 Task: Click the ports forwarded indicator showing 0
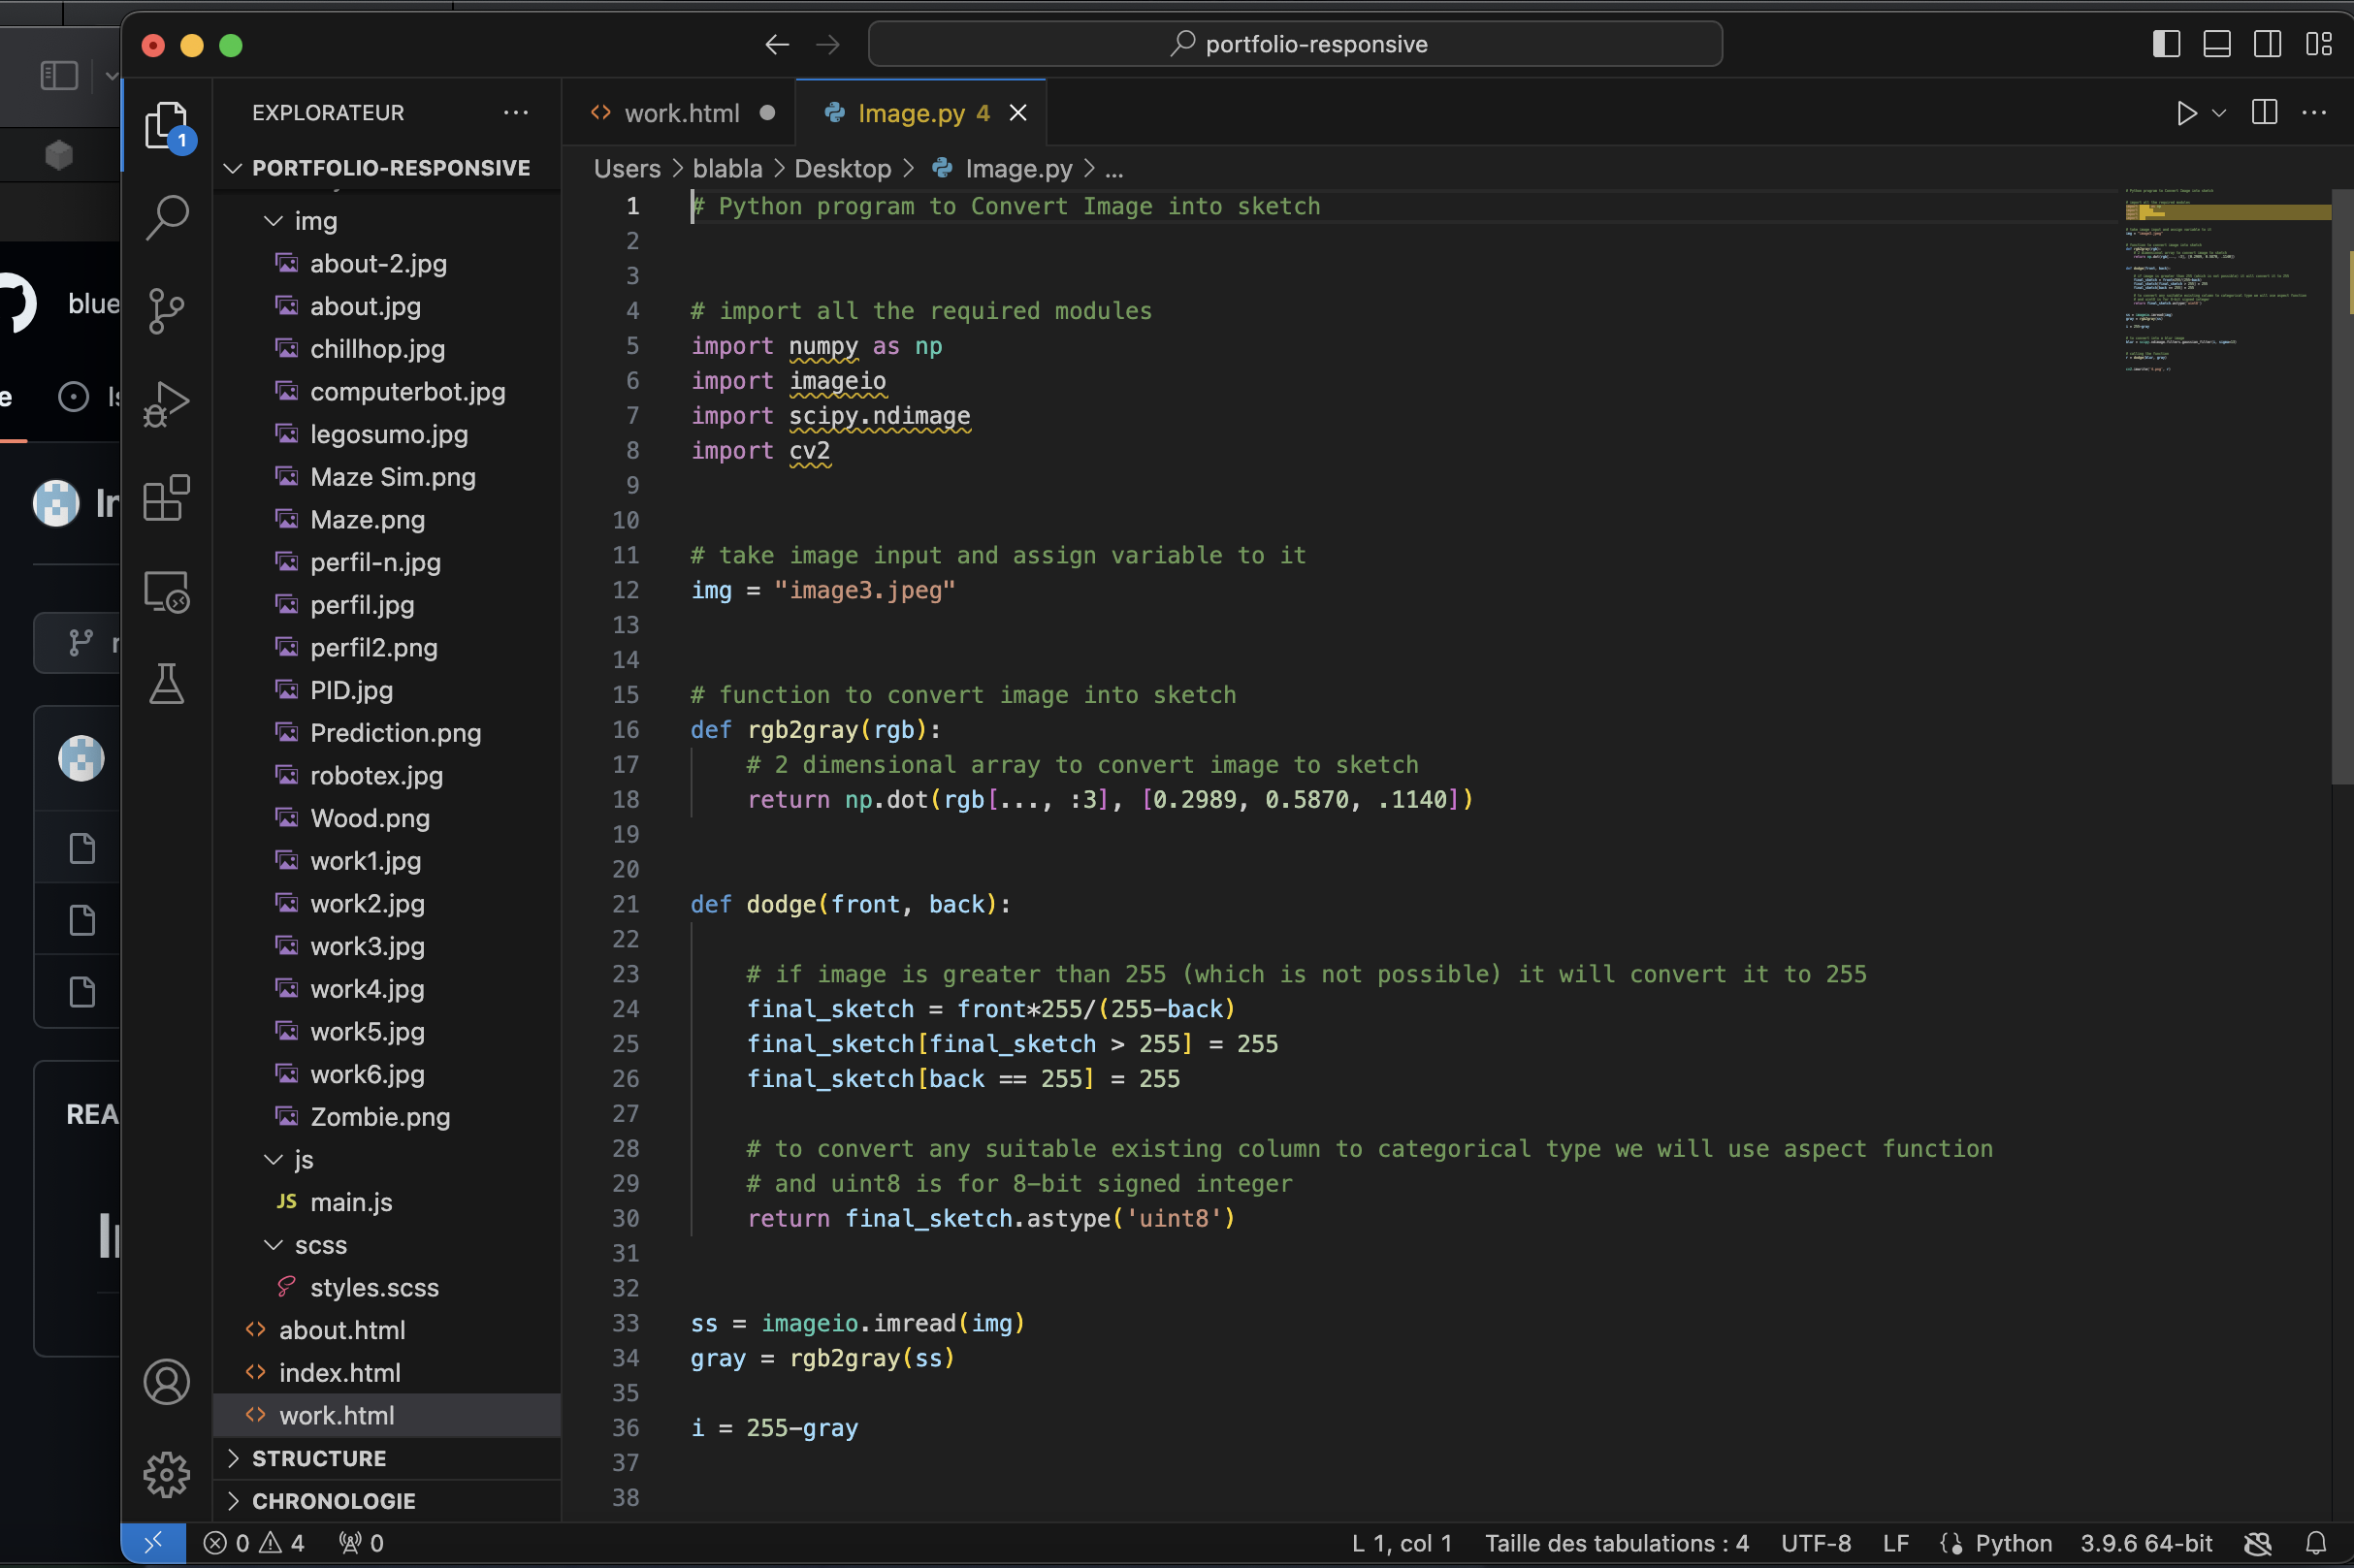[361, 1543]
